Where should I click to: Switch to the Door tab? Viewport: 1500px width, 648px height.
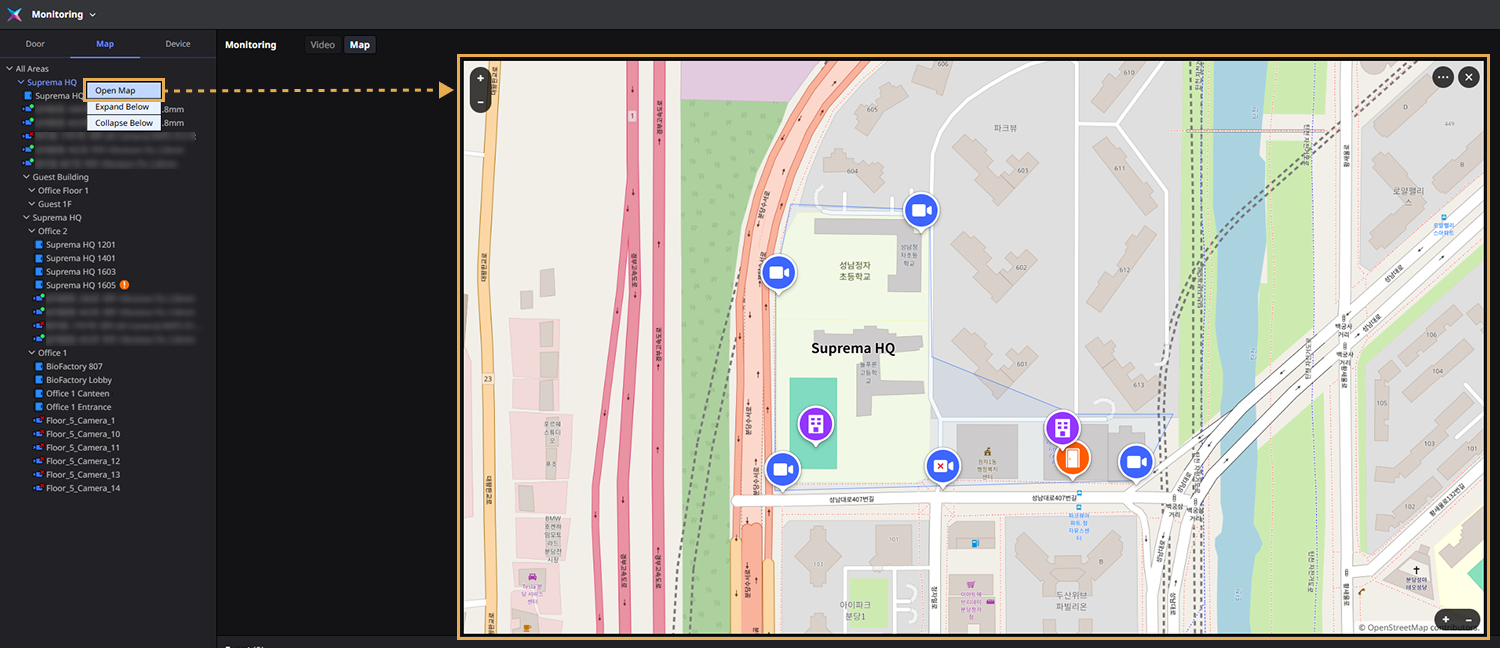point(35,44)
